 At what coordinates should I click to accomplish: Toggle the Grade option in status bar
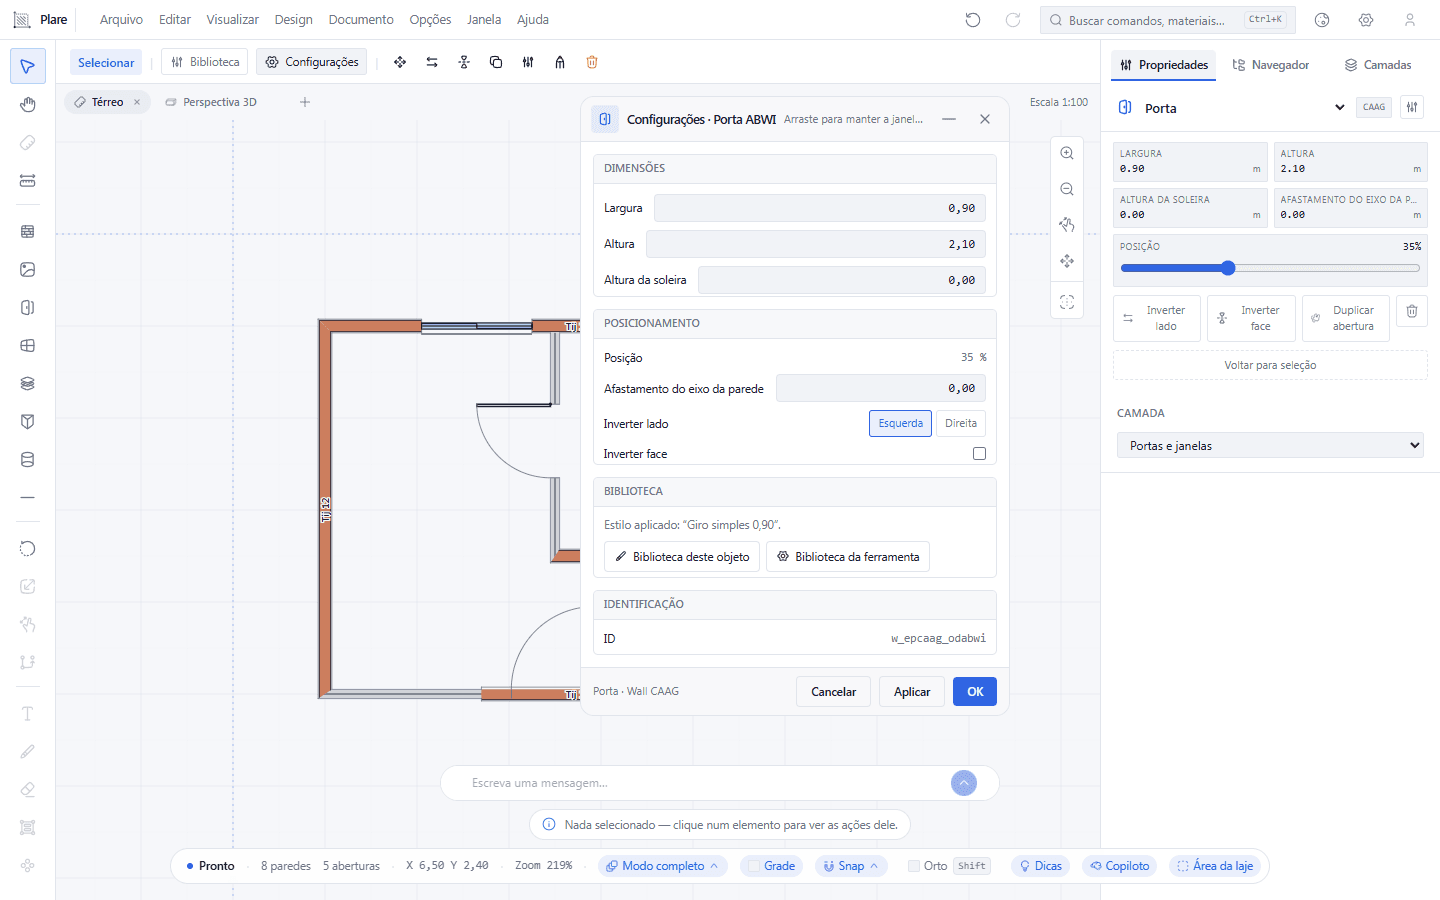771,866
